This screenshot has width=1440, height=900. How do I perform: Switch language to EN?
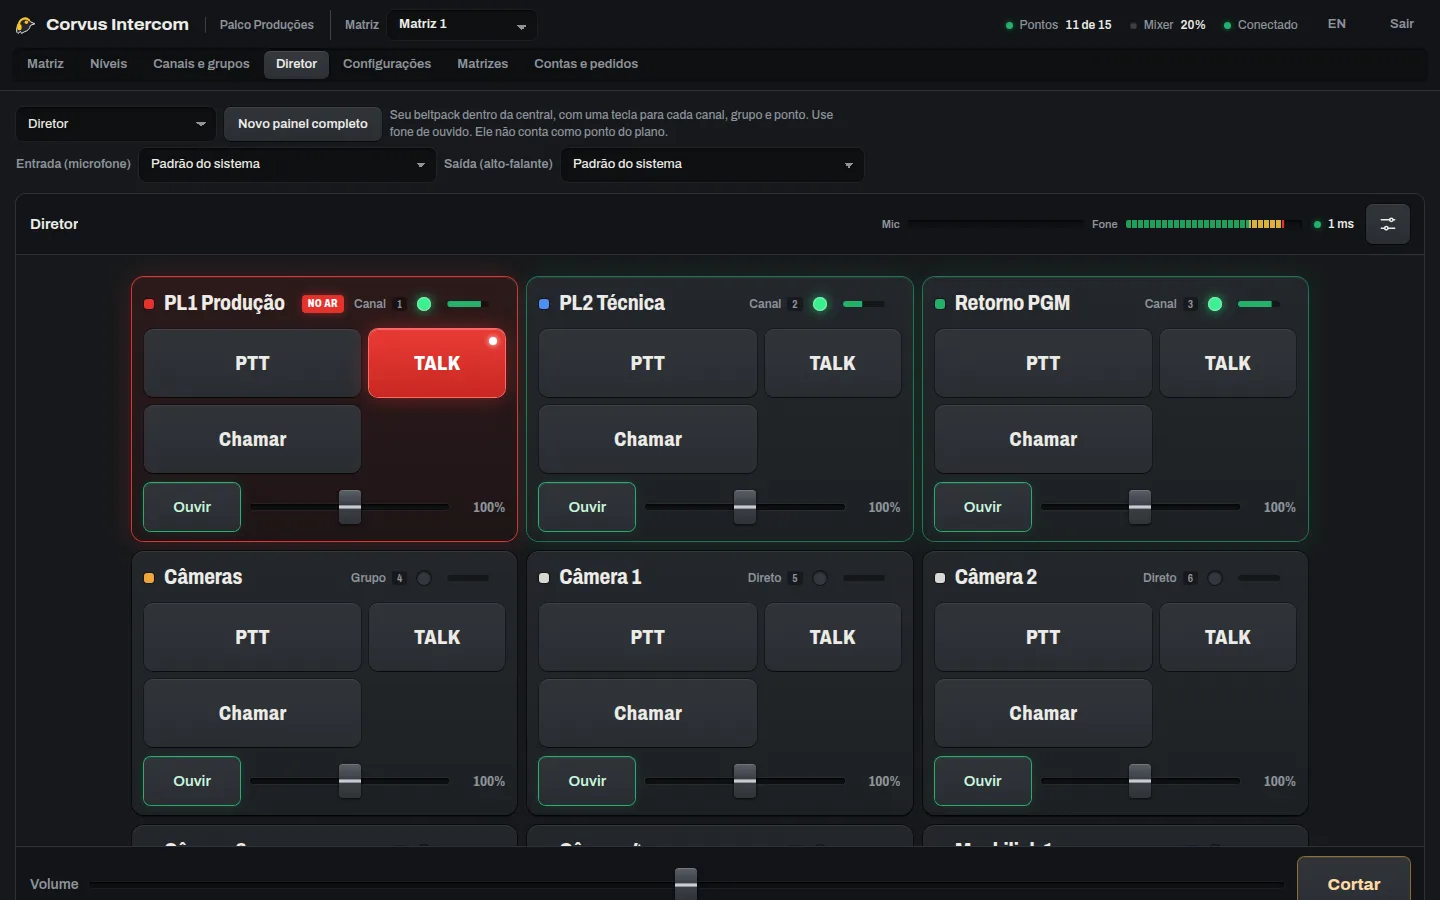click(1337, 24)
